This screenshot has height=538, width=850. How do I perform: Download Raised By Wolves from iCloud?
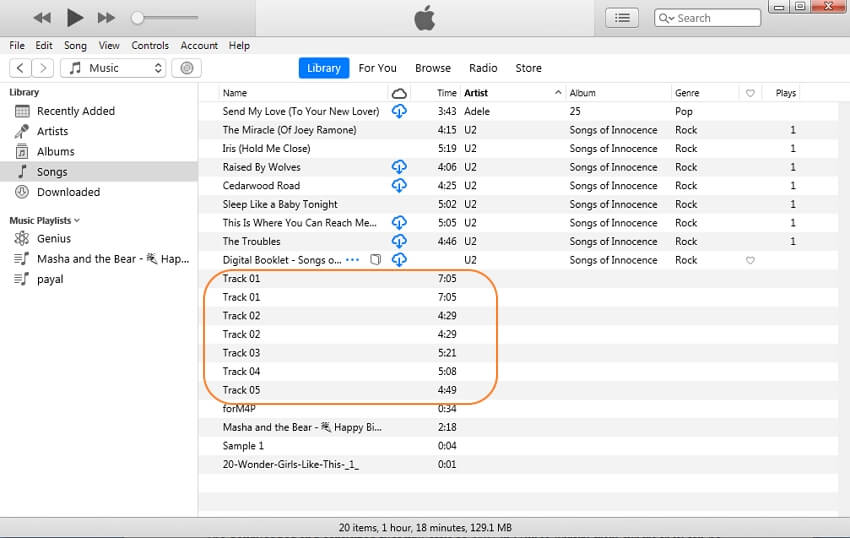(x=400, y=167)
